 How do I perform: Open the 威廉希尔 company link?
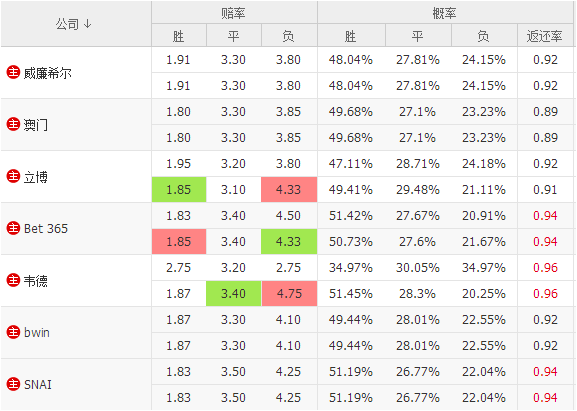click(x=47, y=73)
